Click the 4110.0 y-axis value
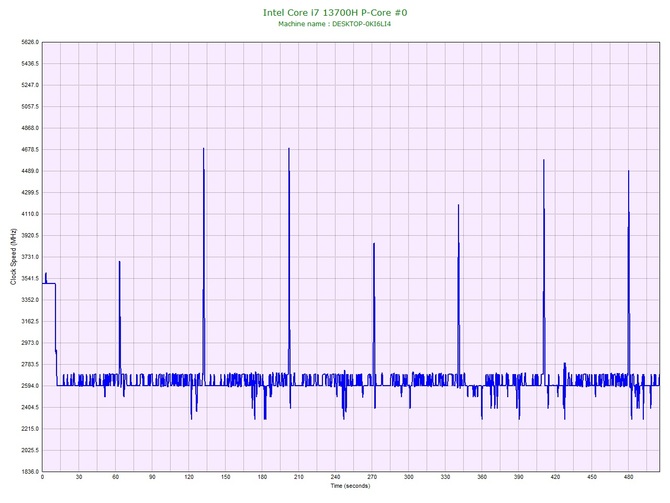 coord(30,214)
